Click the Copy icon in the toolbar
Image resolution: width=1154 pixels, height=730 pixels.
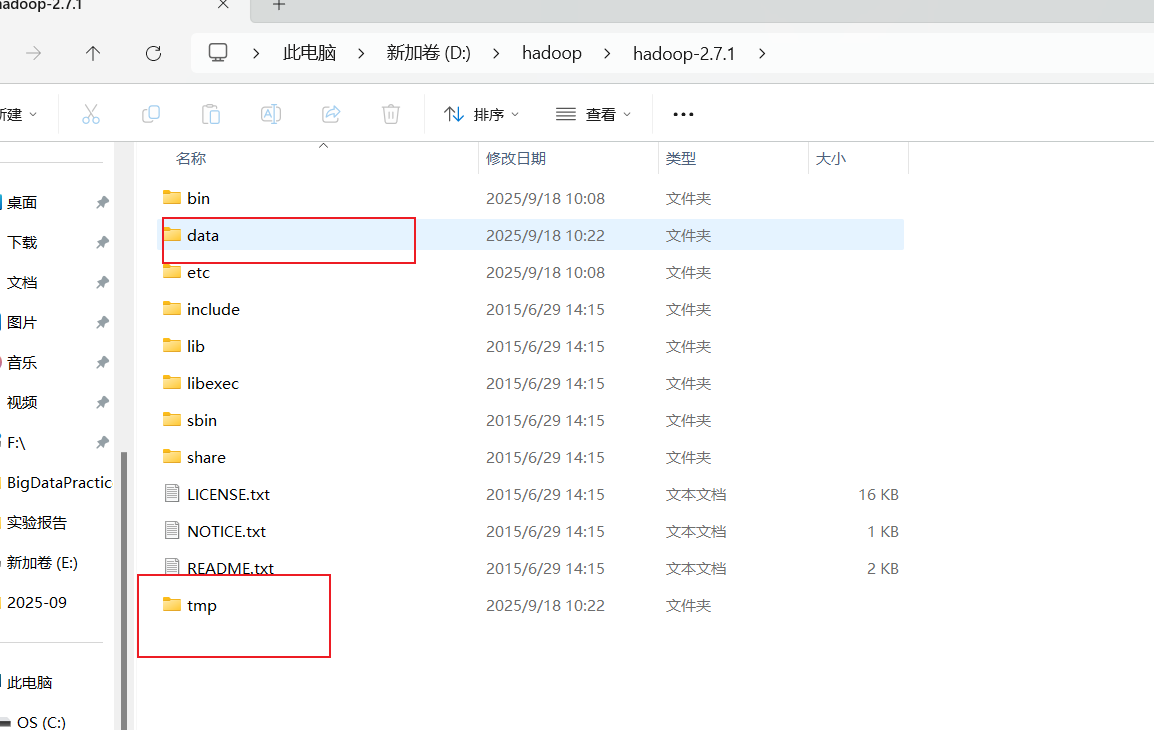151,113
